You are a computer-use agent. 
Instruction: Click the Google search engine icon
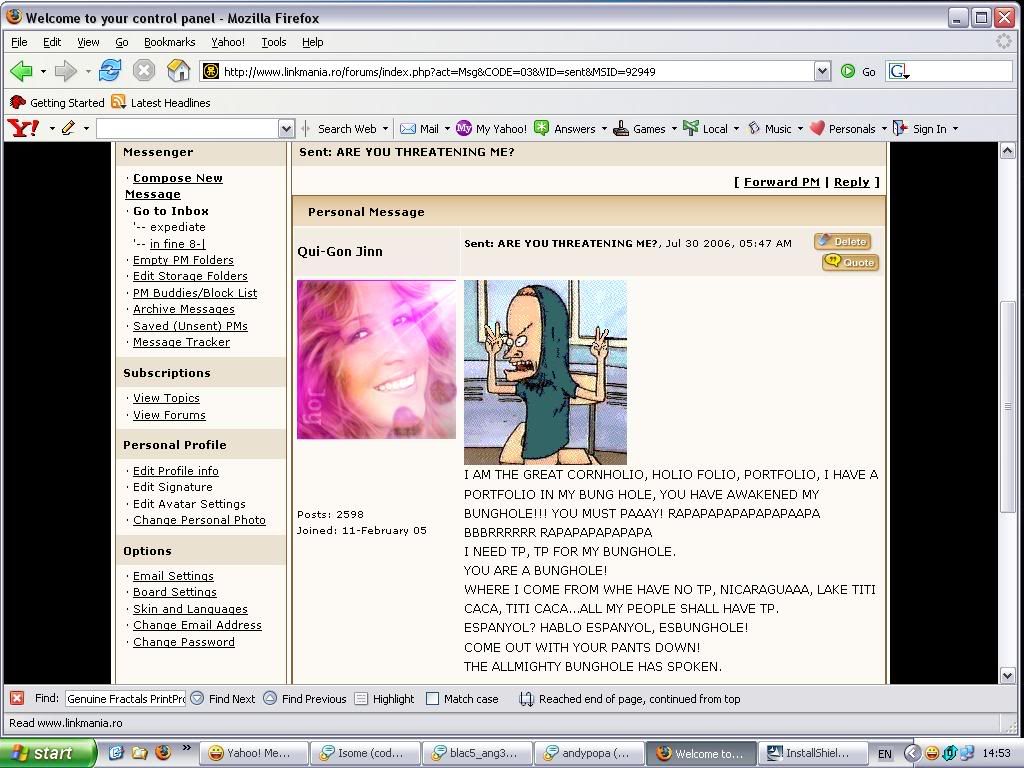pos(899,71)
